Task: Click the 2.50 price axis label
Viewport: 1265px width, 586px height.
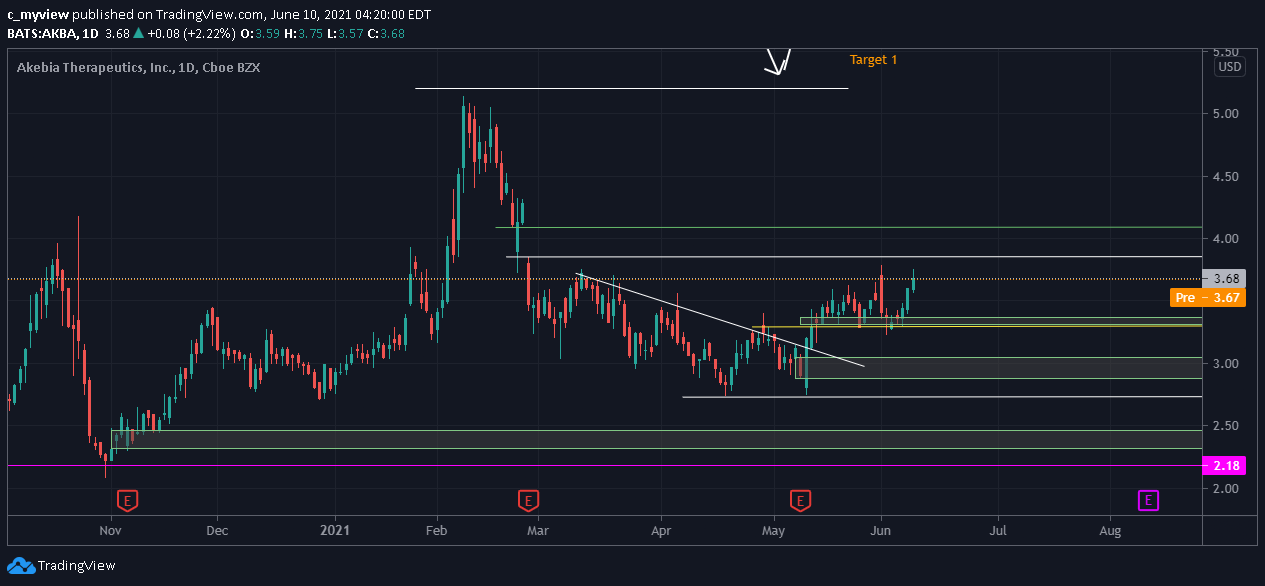Action: click(1226, 426)
